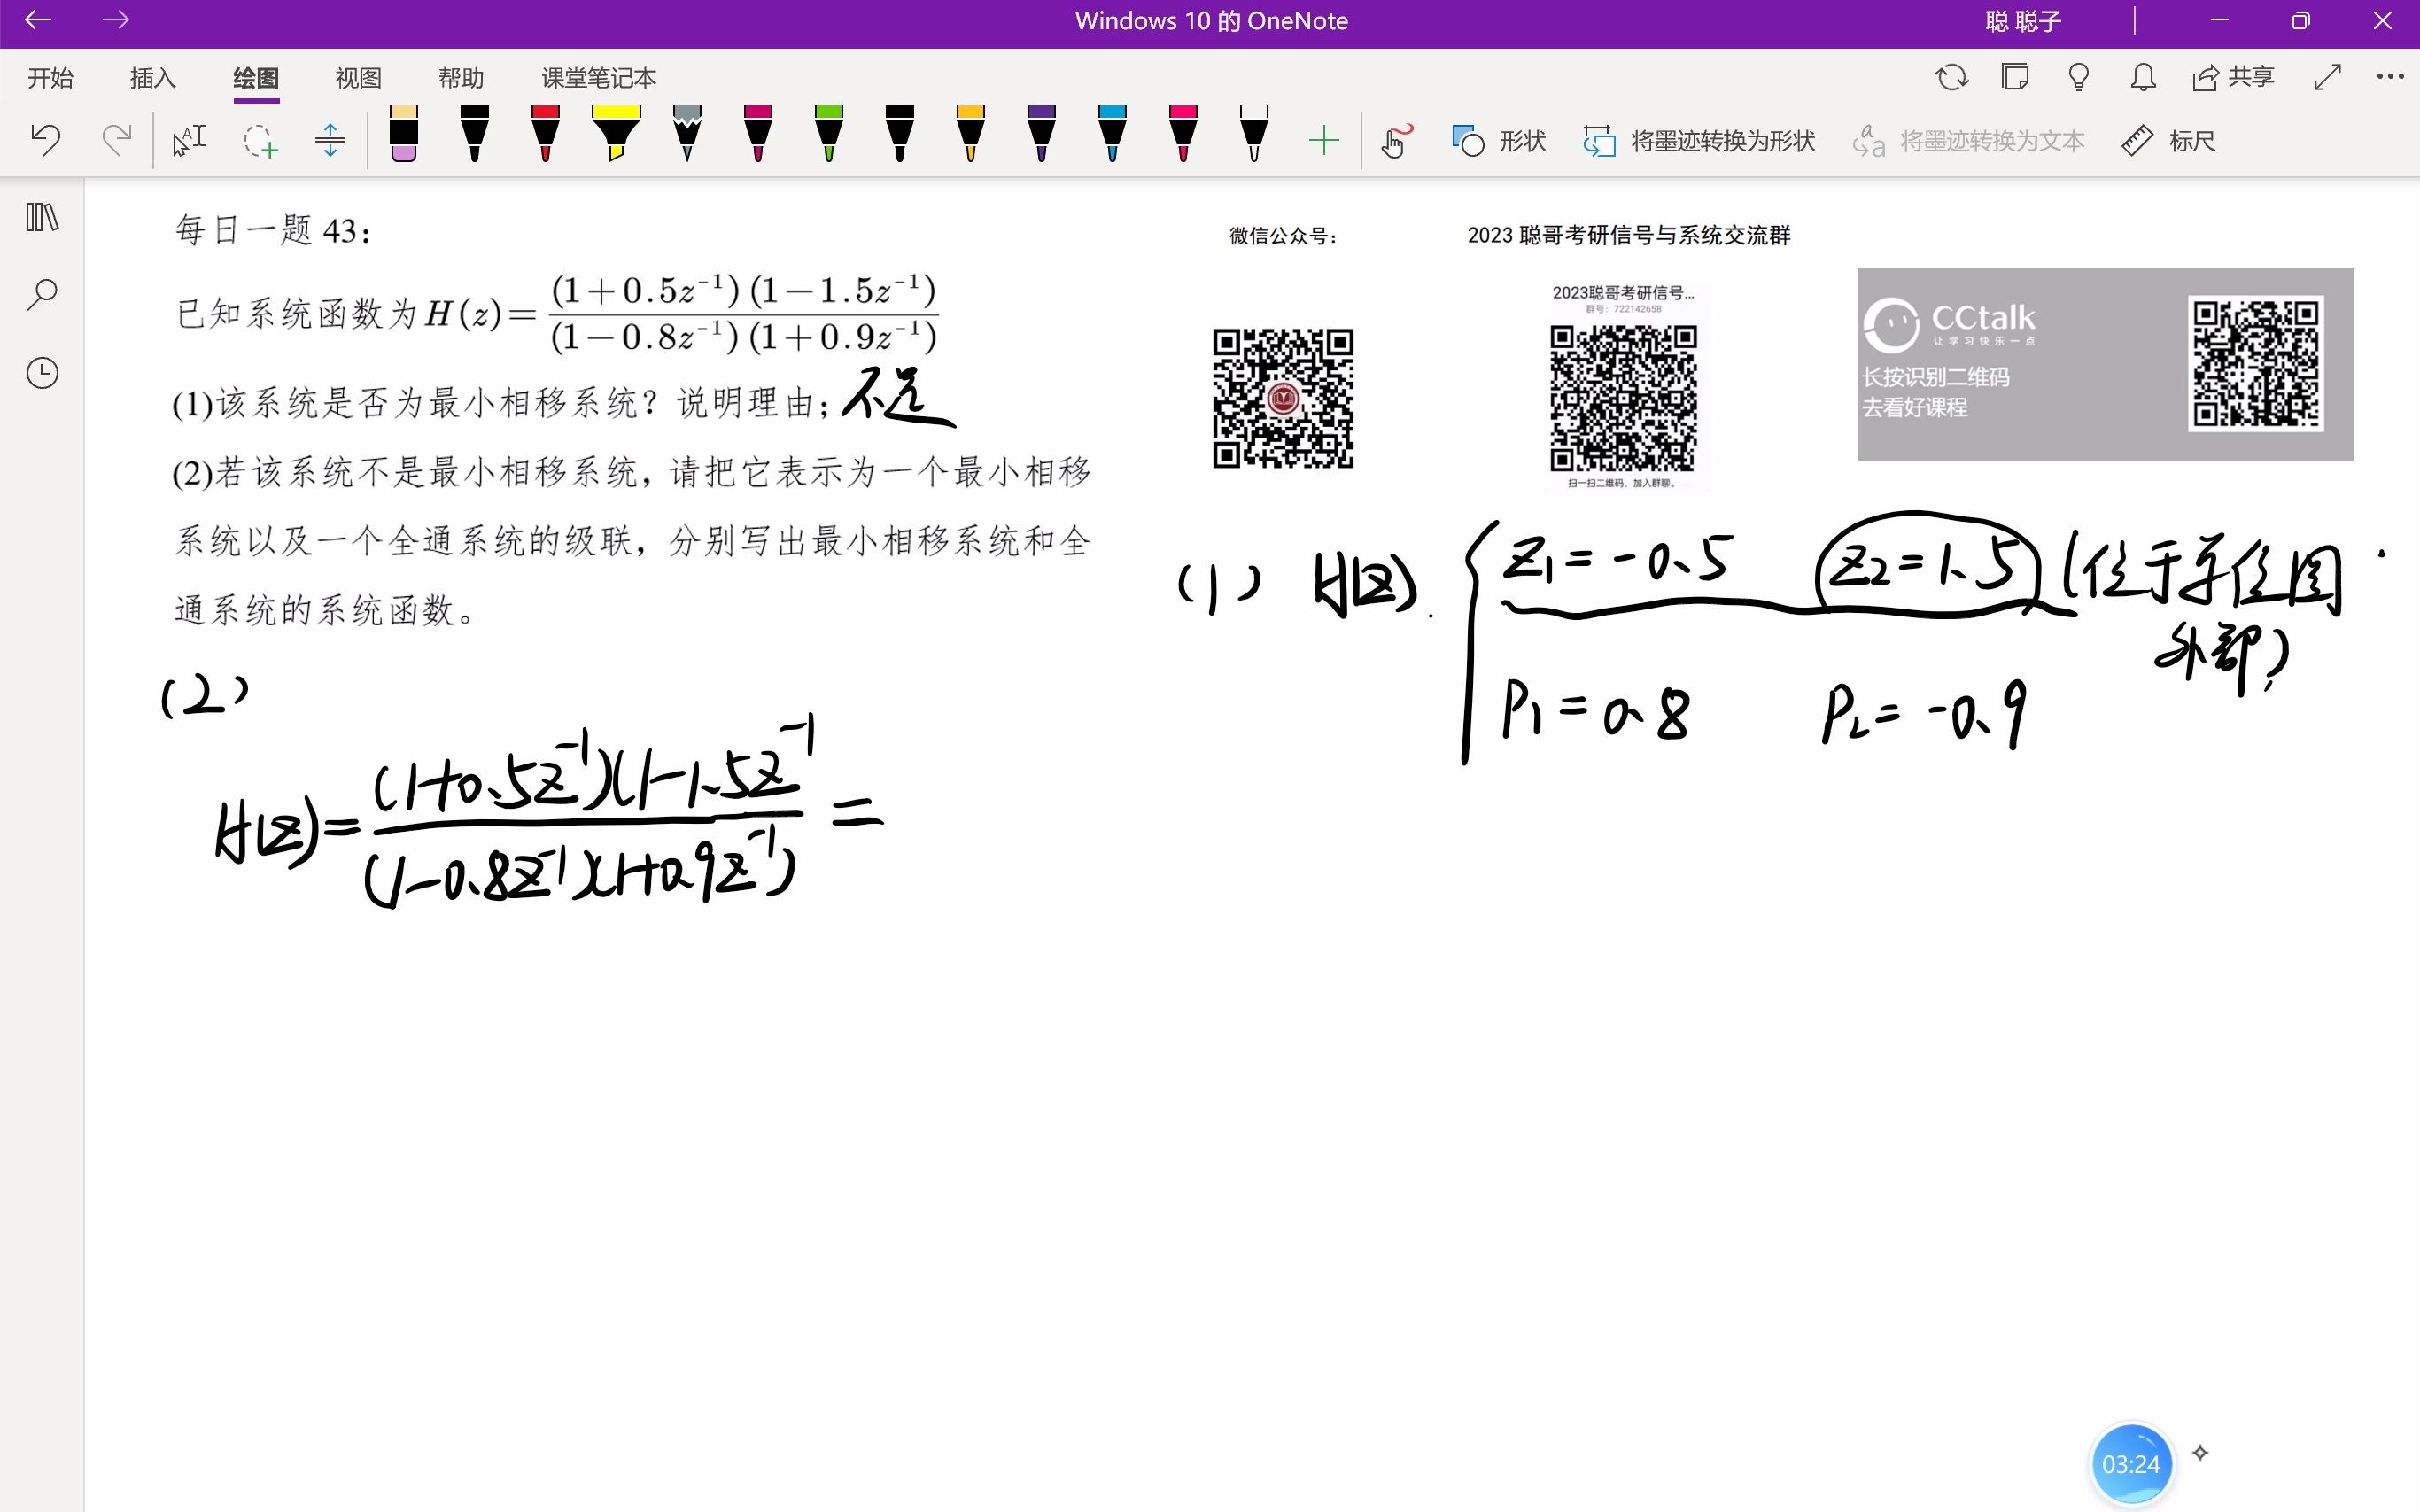Click 将墨迹转换为形状 to convert ink
The width and height of the screenshot is (2420, 1512).
click(x=1698, y=141)
